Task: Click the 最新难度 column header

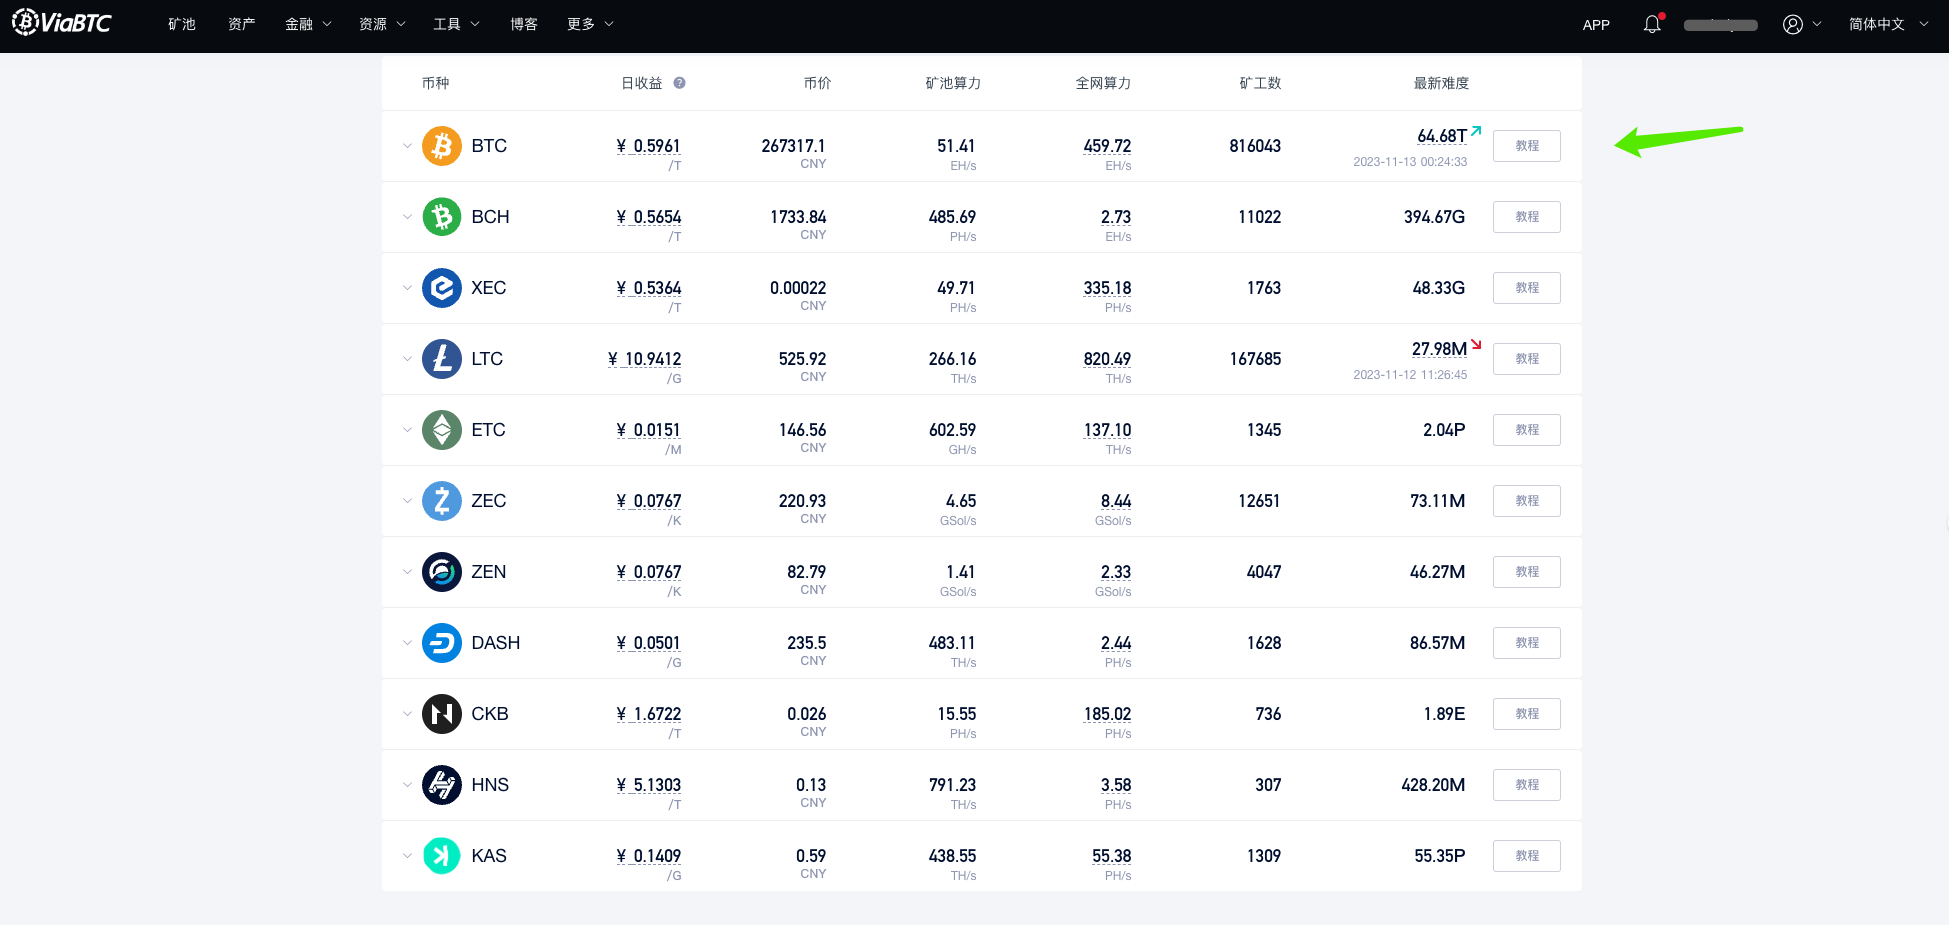Action: 1441,83
